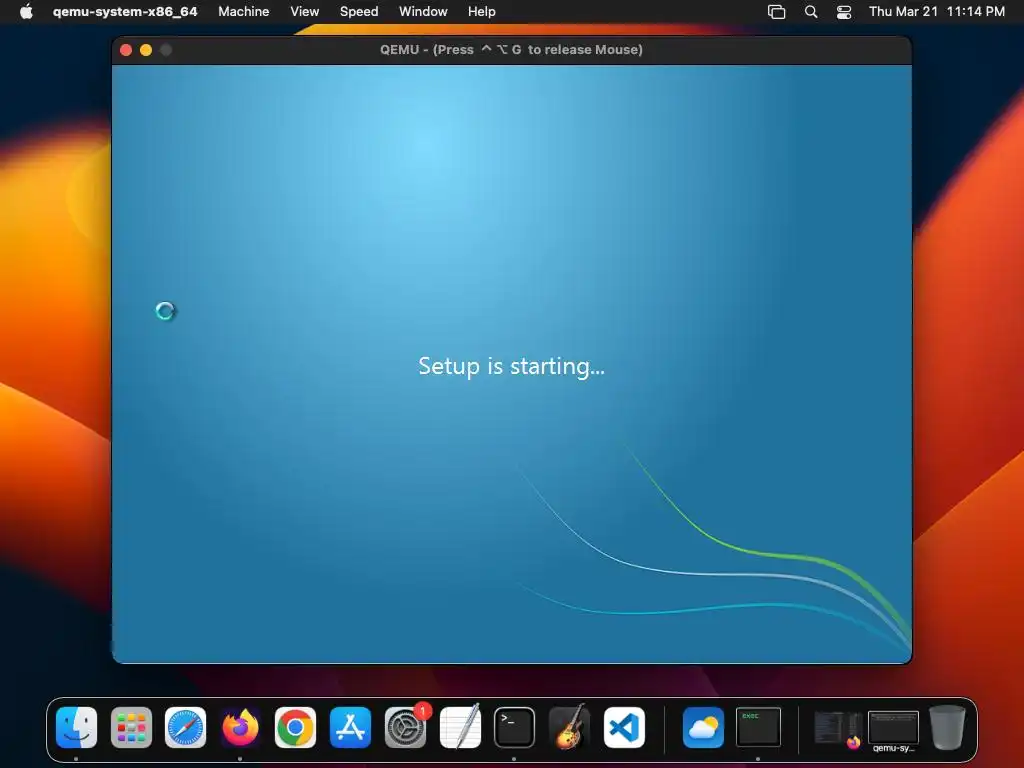Open the Help menu
Screen dimensions: 1024x768
click(481, 11)
